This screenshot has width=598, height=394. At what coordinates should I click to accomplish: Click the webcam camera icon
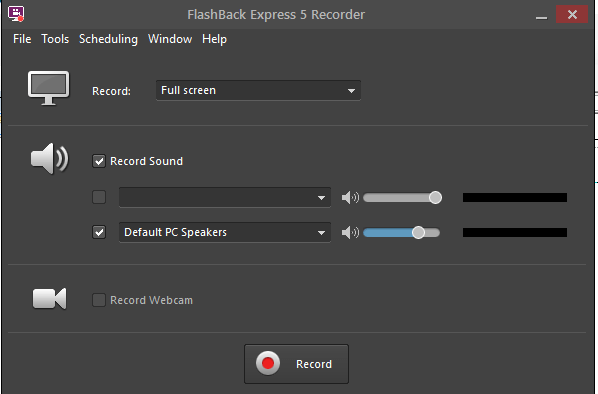tap(50, 298)
